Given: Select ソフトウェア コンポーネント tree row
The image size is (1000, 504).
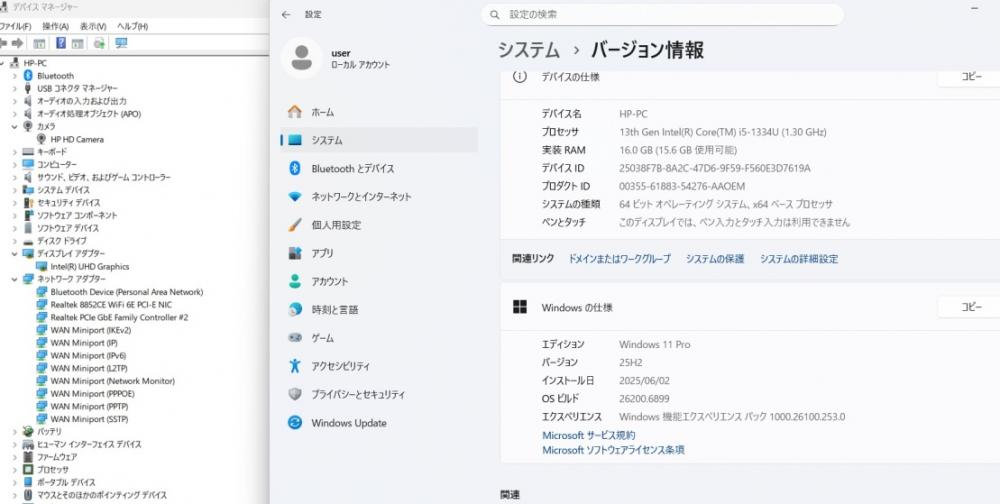Looking at the screenshot, I should (77, 215).
